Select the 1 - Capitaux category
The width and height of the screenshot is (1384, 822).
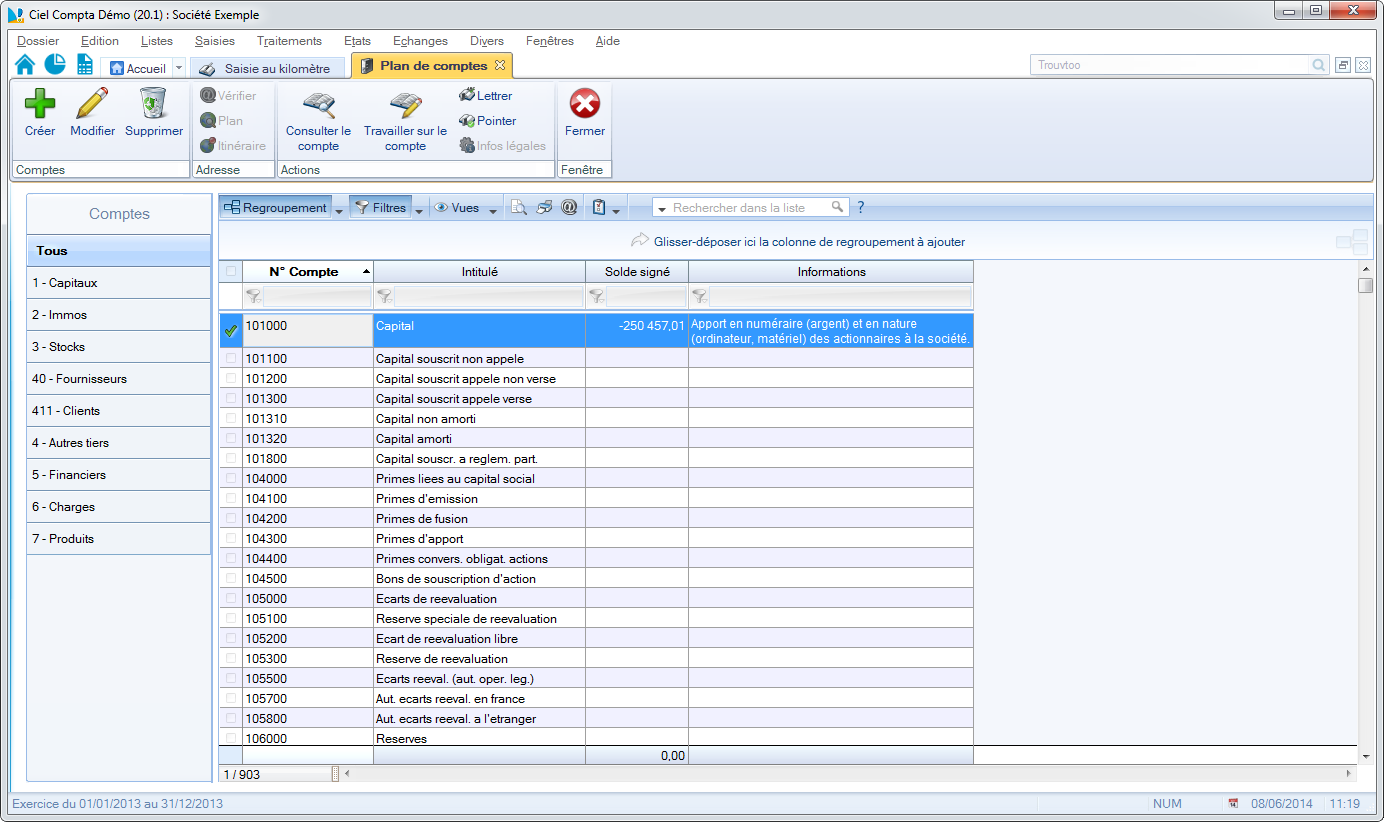click(119, 283)
